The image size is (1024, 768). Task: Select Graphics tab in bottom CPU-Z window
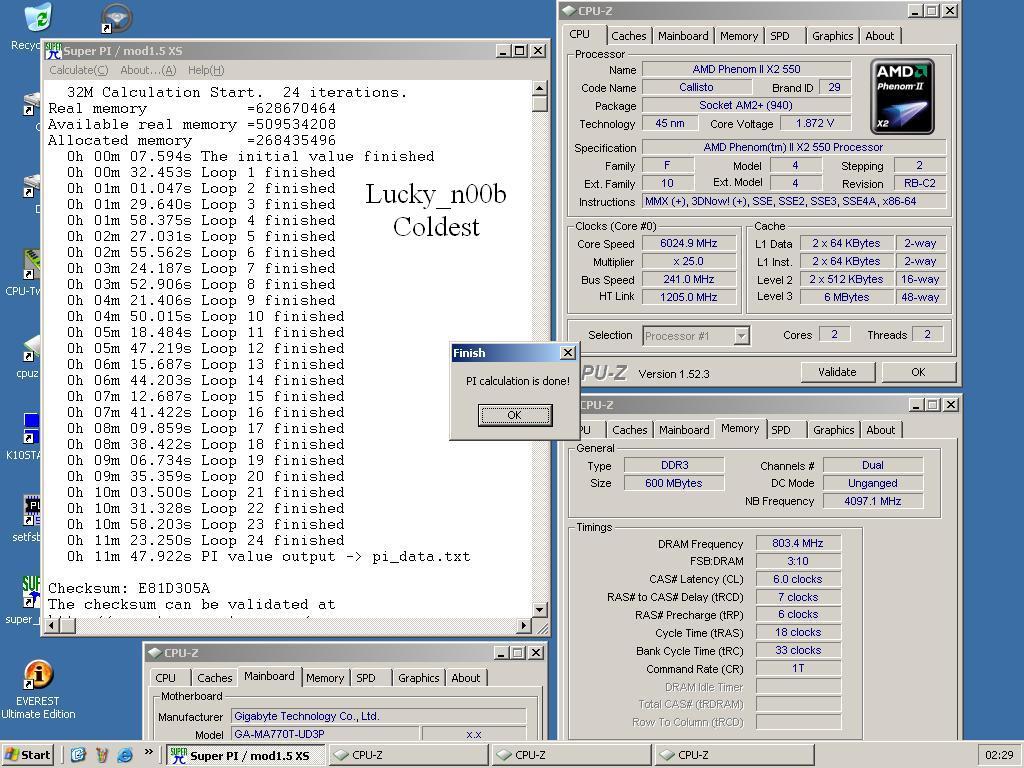point(419,678)
